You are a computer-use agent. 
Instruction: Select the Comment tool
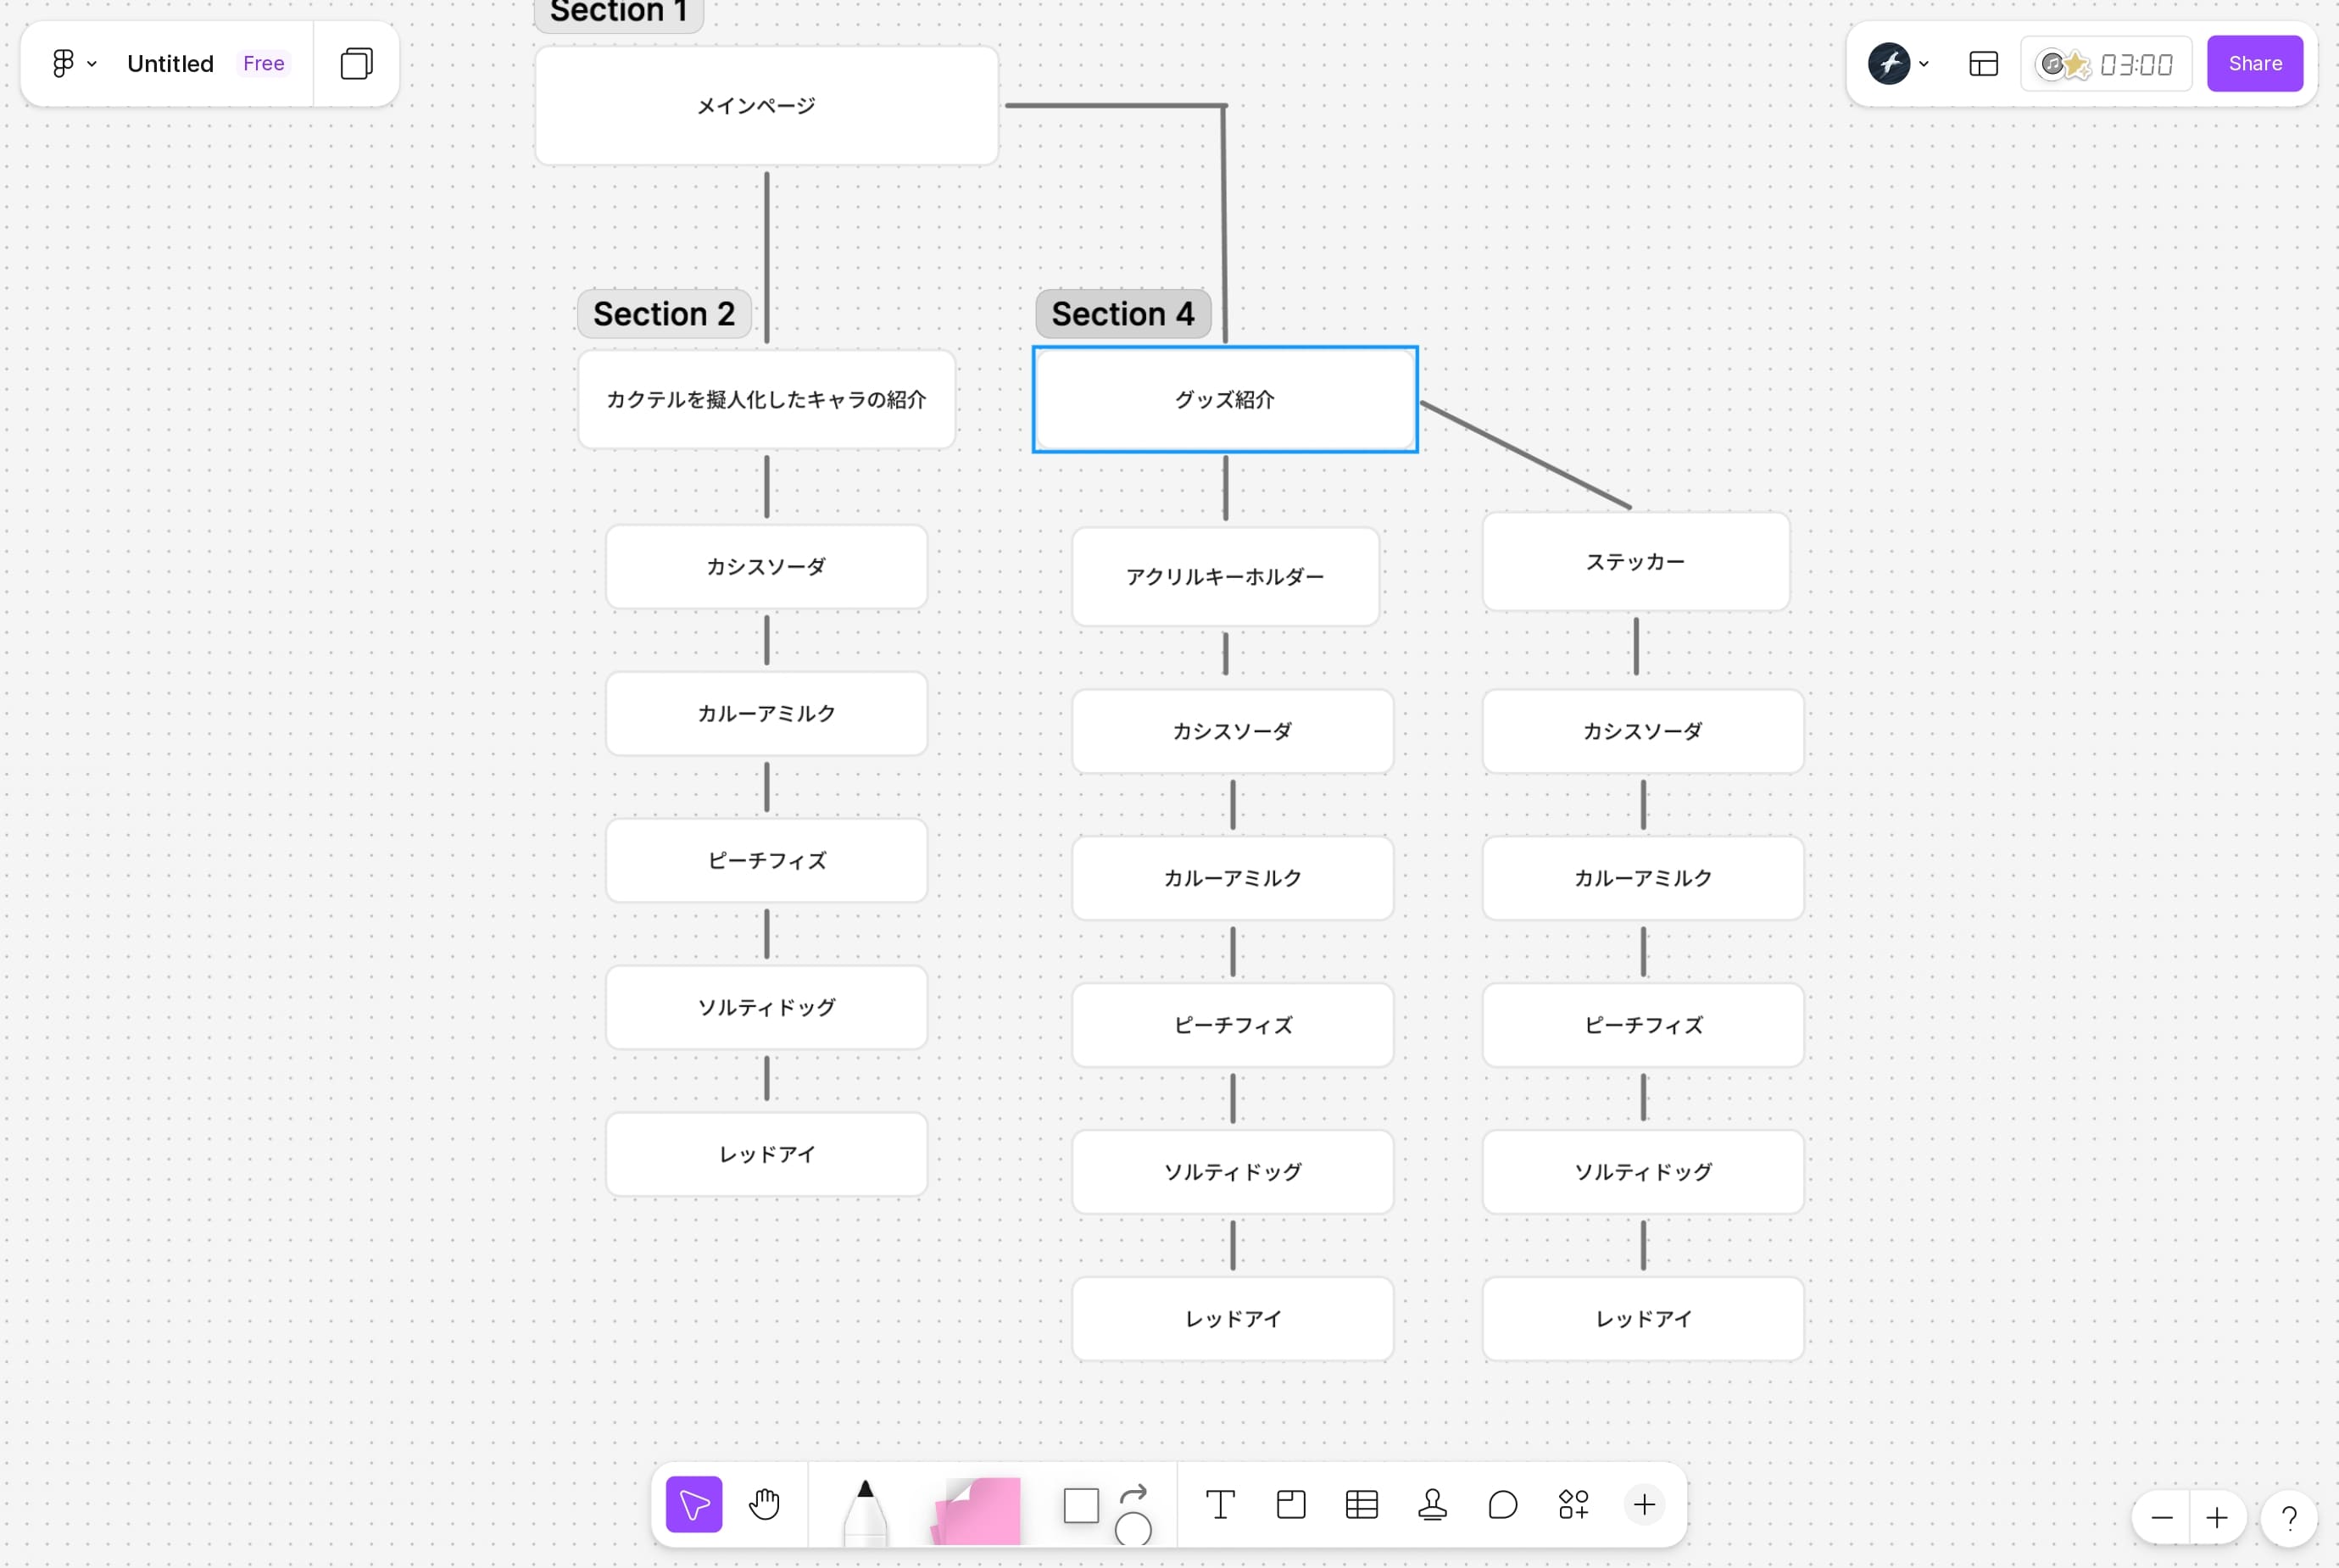(1502, 1504)
